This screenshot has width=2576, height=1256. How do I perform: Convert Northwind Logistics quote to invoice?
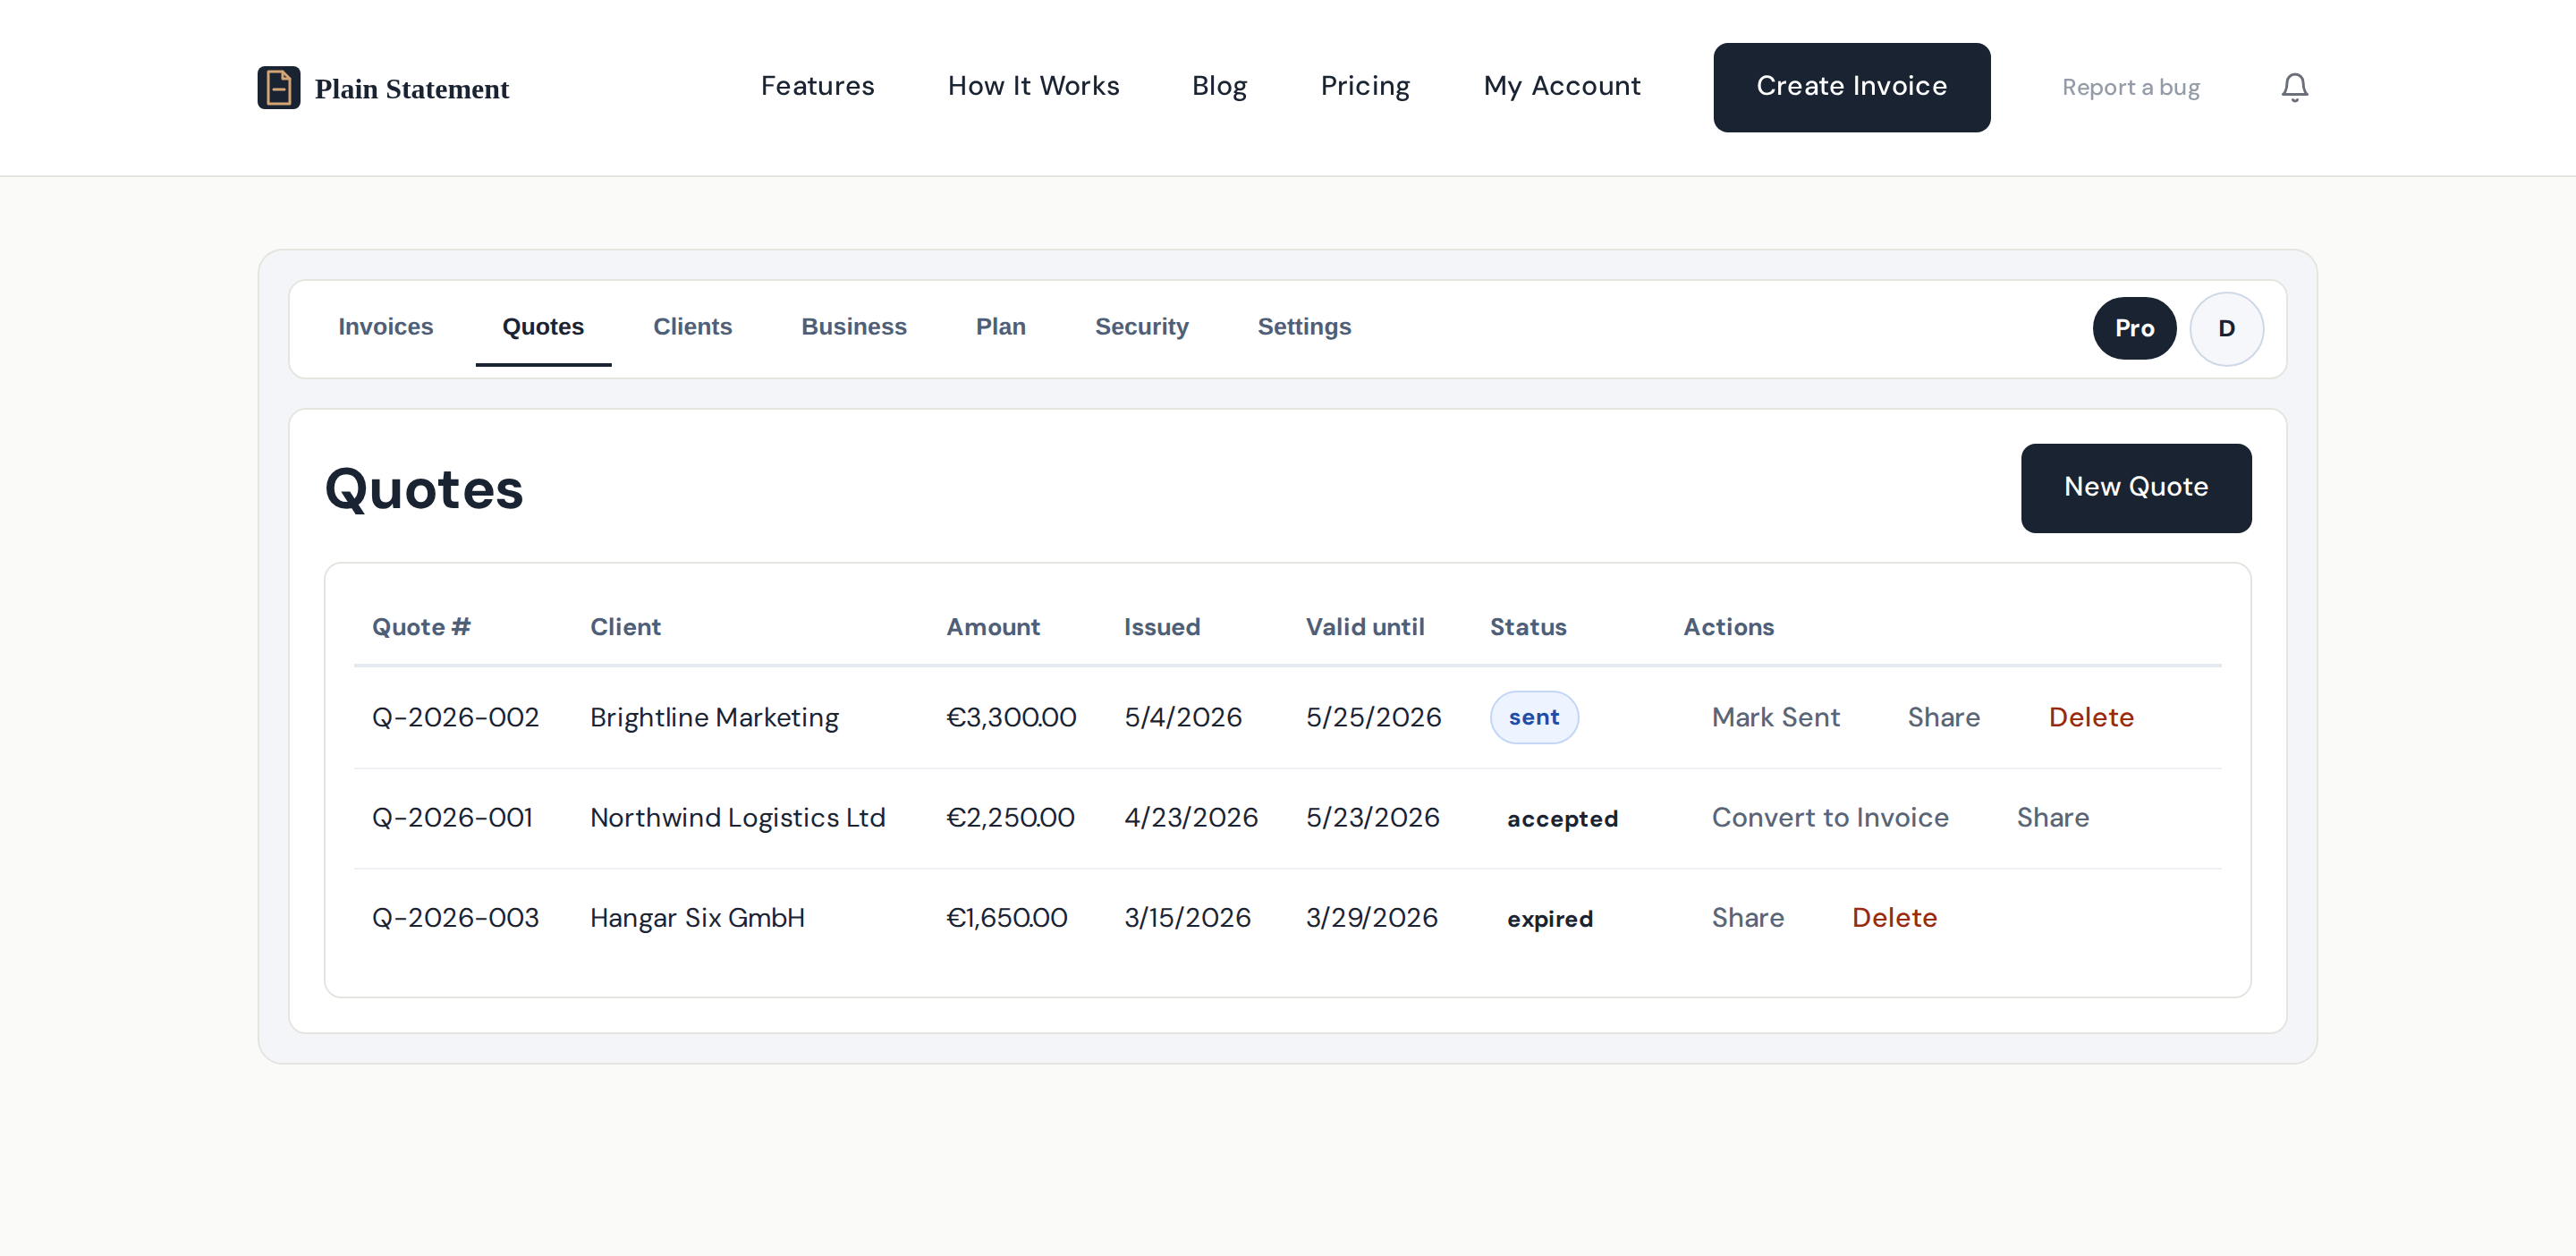coord(1830,818)
